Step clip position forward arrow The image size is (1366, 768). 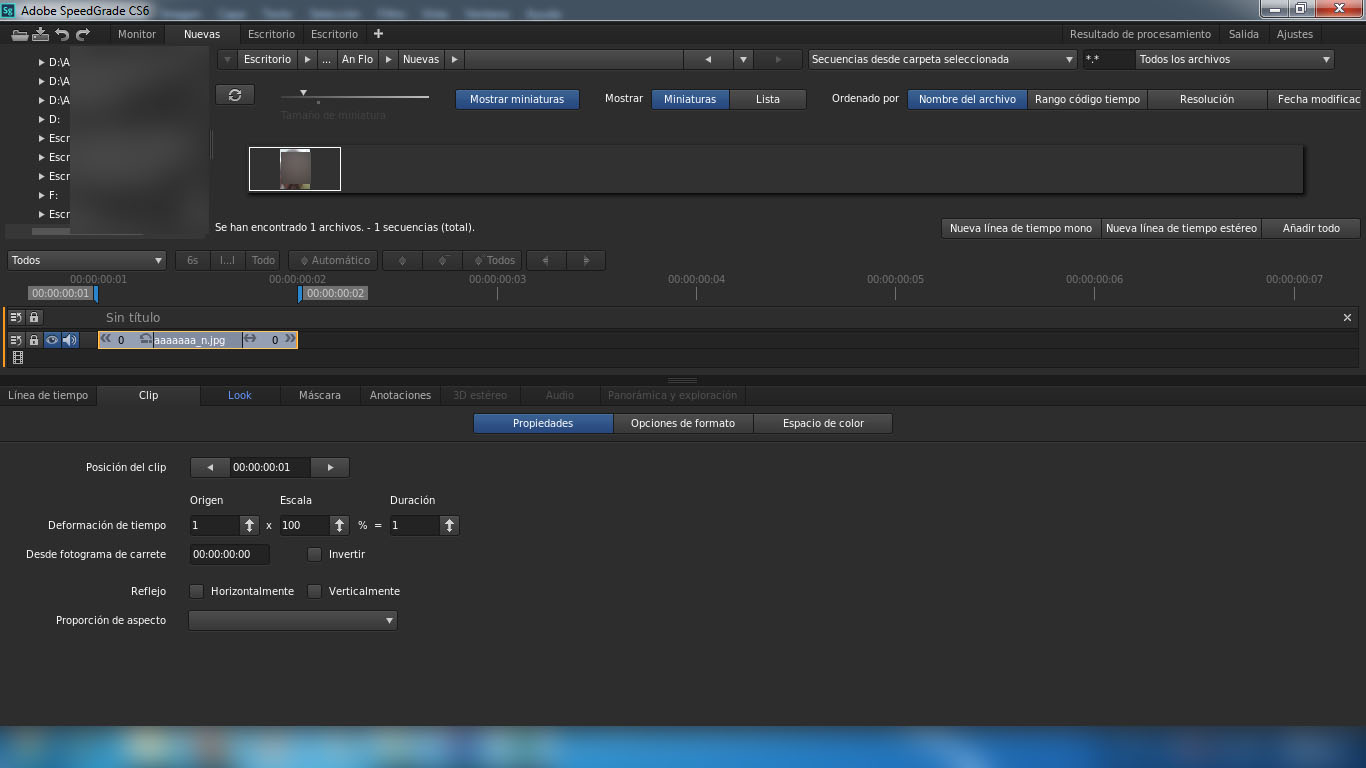(x=330, y=467)
